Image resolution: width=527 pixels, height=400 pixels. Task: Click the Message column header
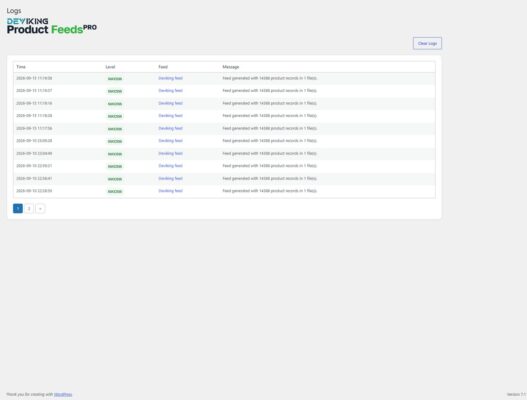click(231, 67)
